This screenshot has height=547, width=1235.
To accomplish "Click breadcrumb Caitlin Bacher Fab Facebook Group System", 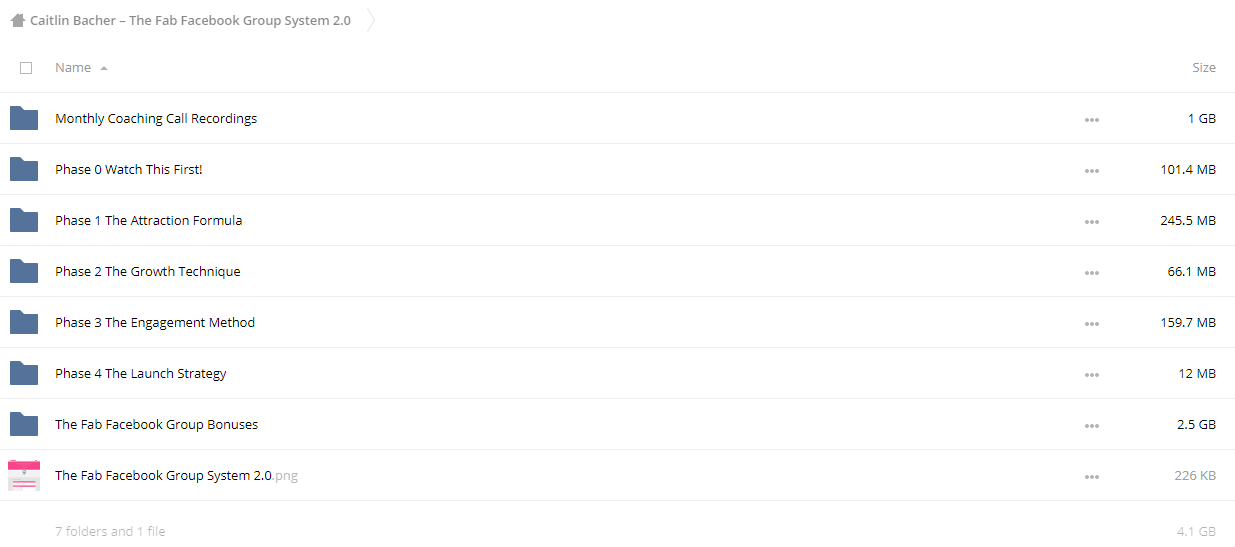I will tap(190, 20).
